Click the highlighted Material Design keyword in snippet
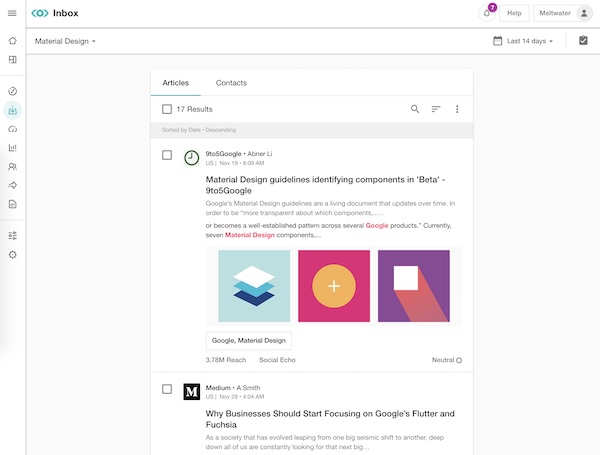Image resolution: width=600 pixels, height=455 pixels. (250, 235)
